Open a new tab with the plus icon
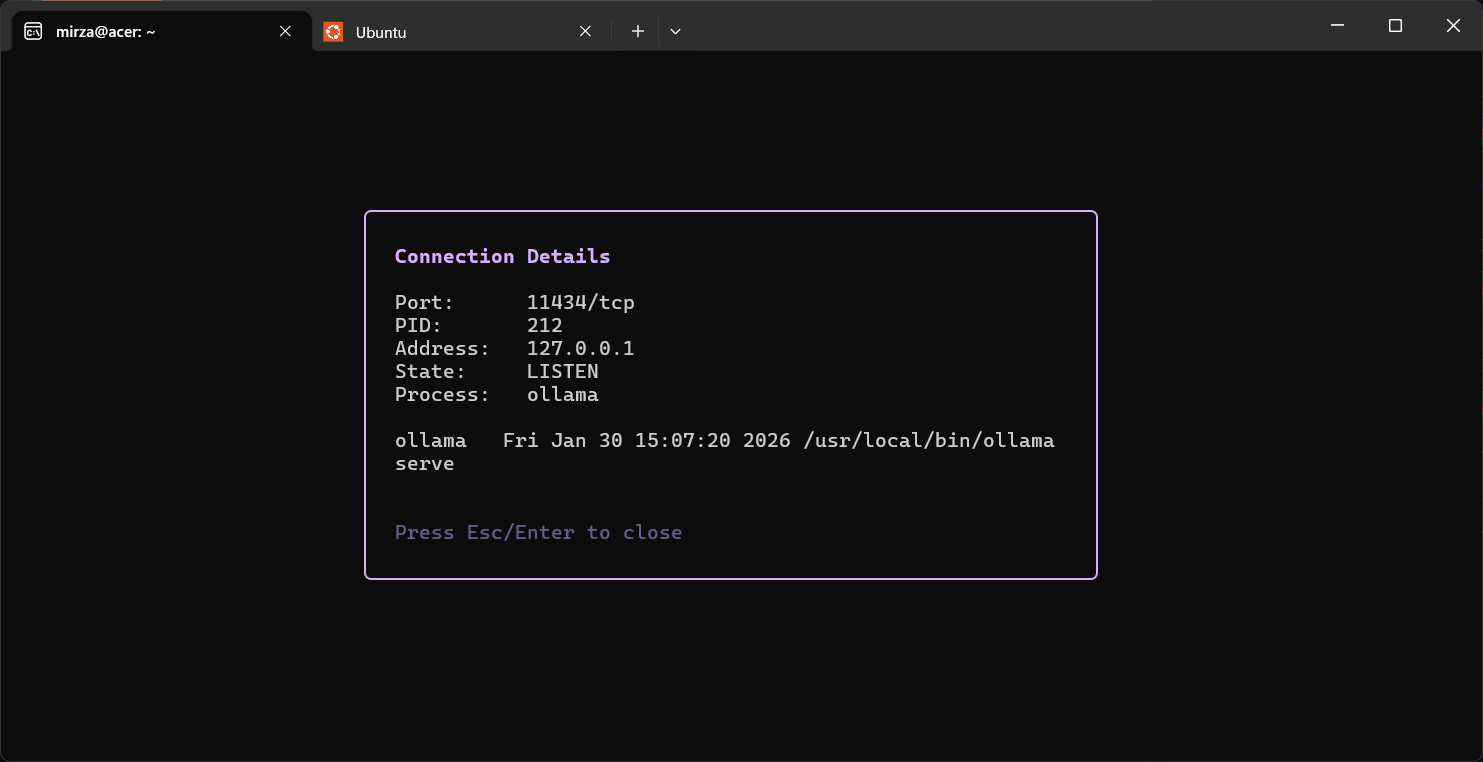The width and height of the screenshot is (1483, 762). [x=637, y=31]
